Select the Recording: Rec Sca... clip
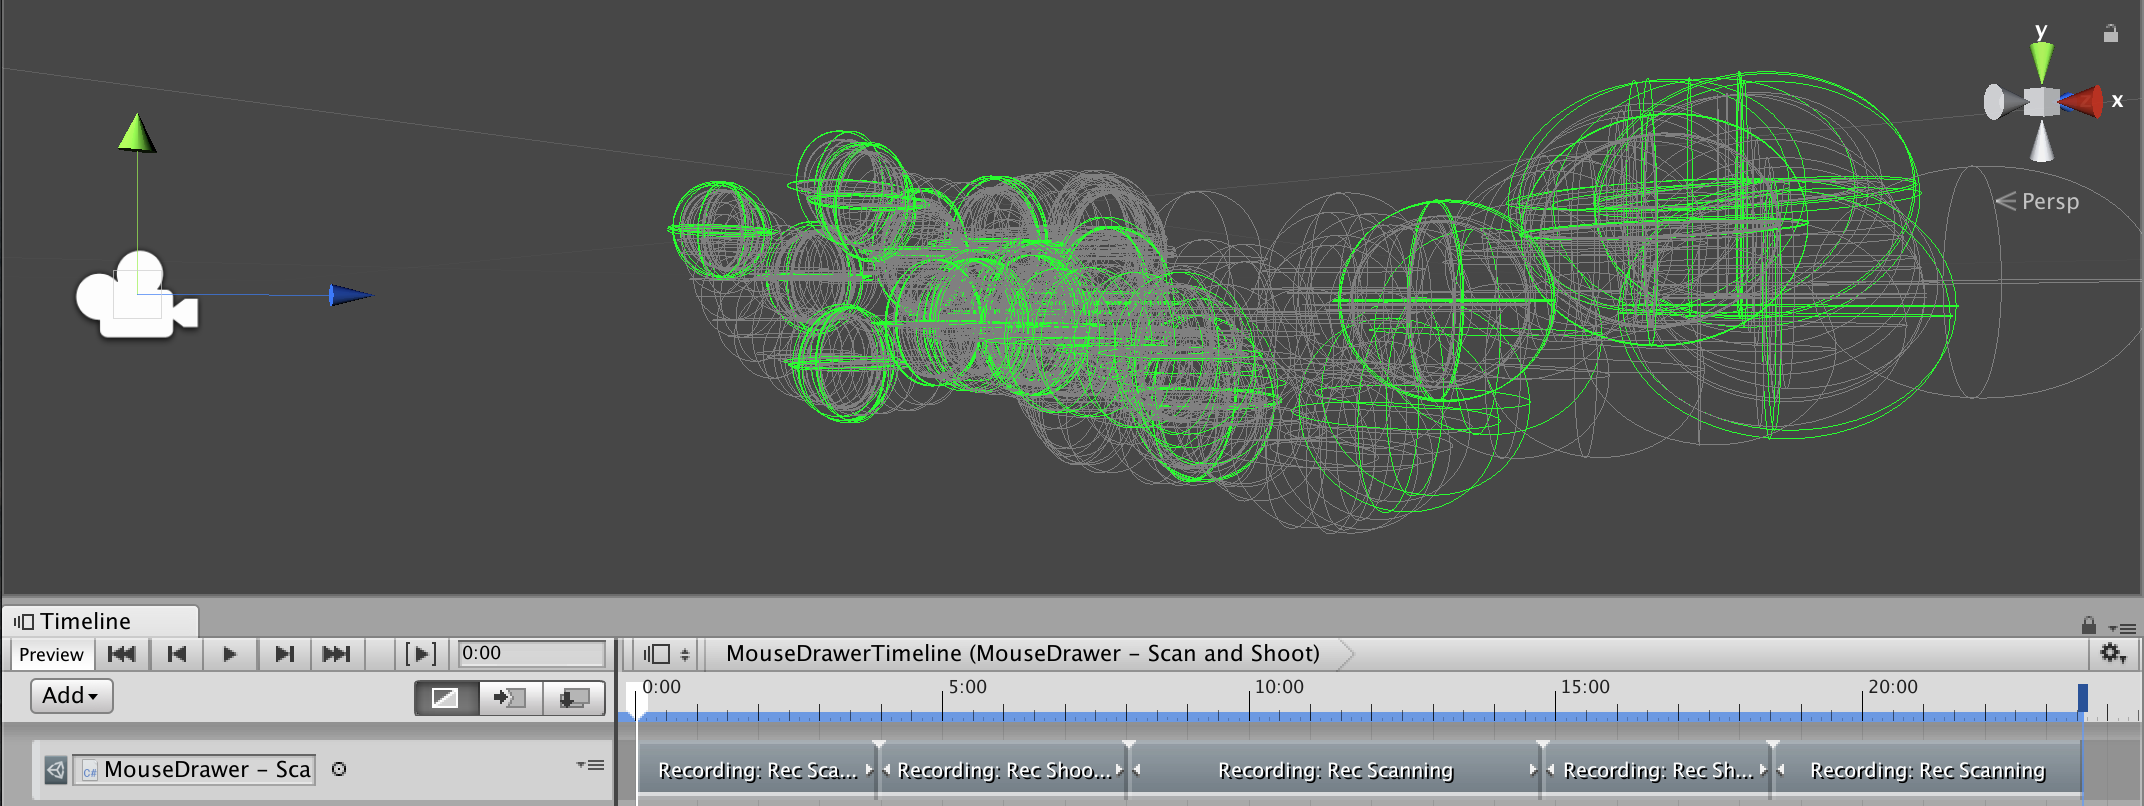The height and width of the screenshot is (806, 2144). pyautogui.click(x=757, y=771)
